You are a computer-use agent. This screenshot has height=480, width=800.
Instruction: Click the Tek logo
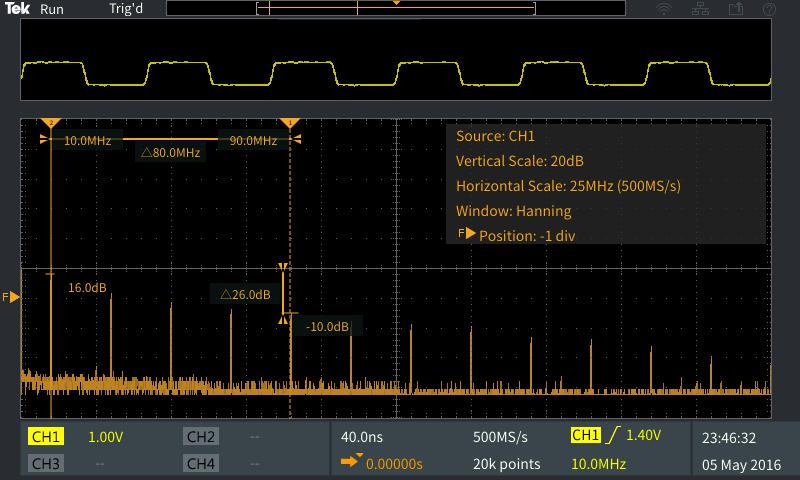[x=17, y=8]
